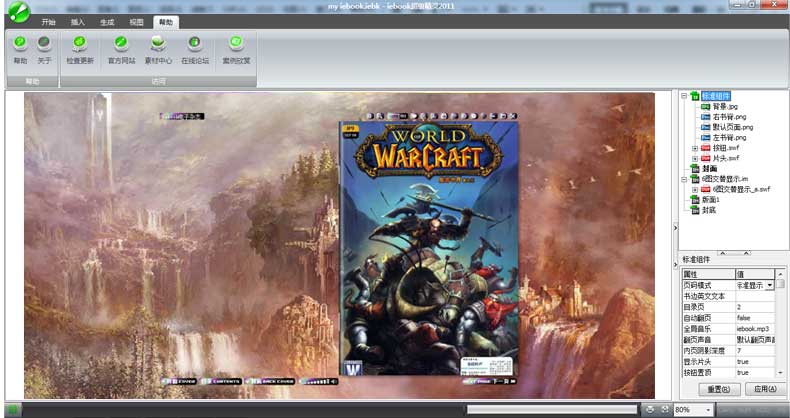Click the zoom in icon beside 80% box

pos(666,409)
